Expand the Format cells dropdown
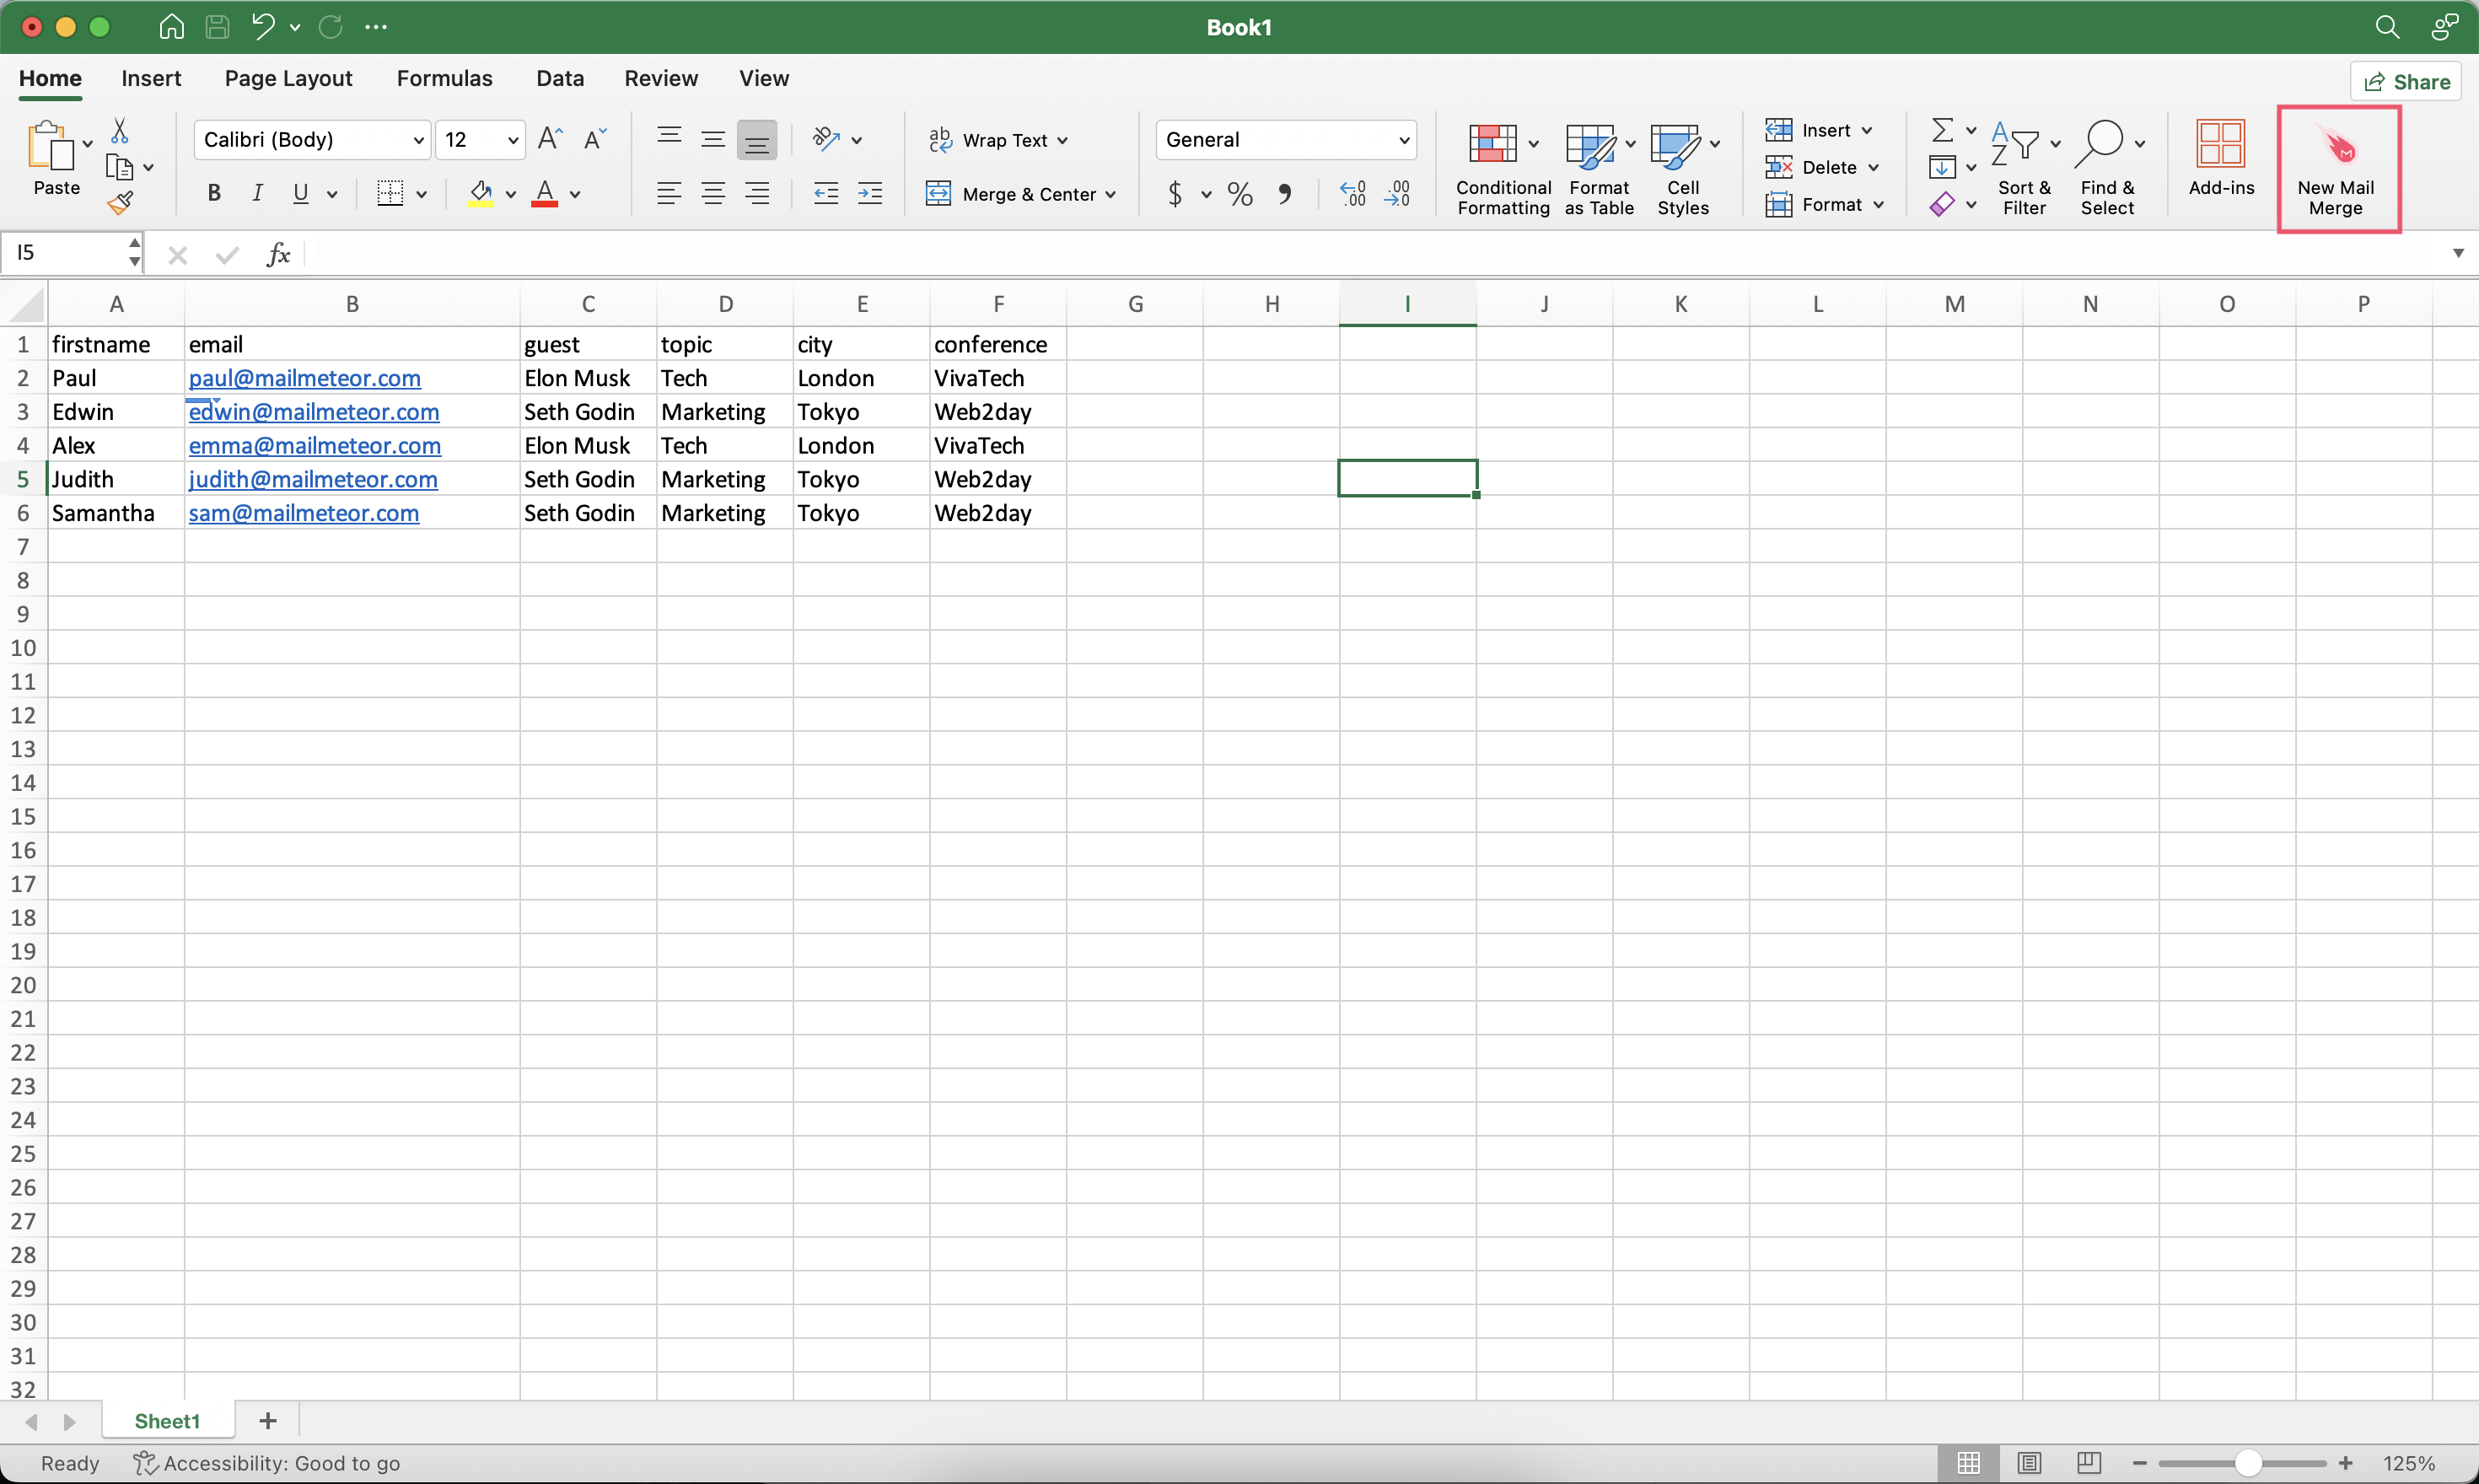The image size is (2479, 1484). [1880, 204]
